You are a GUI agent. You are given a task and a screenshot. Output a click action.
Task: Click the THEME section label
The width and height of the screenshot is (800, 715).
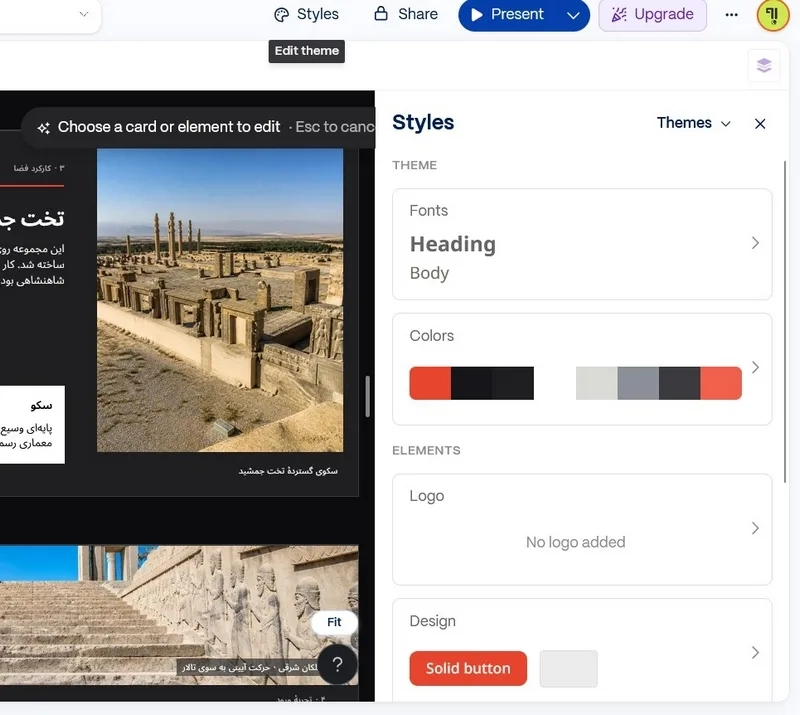pos(414,165)
